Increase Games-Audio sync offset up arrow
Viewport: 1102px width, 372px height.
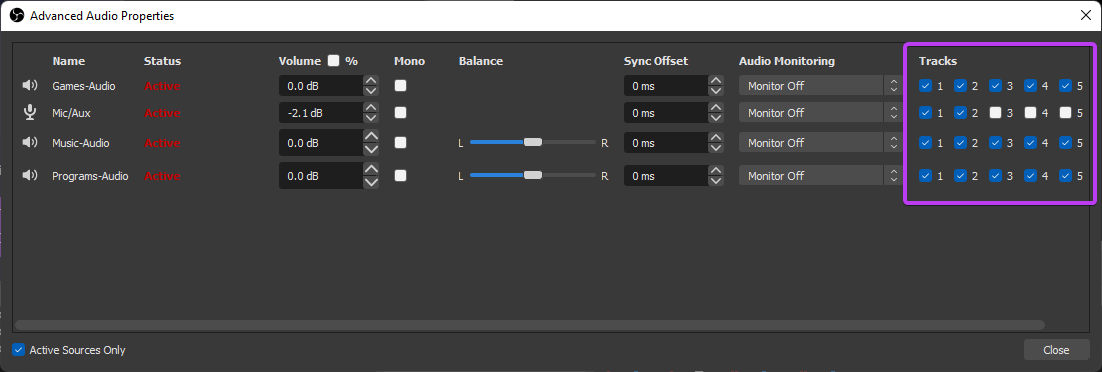coord(715,80)
